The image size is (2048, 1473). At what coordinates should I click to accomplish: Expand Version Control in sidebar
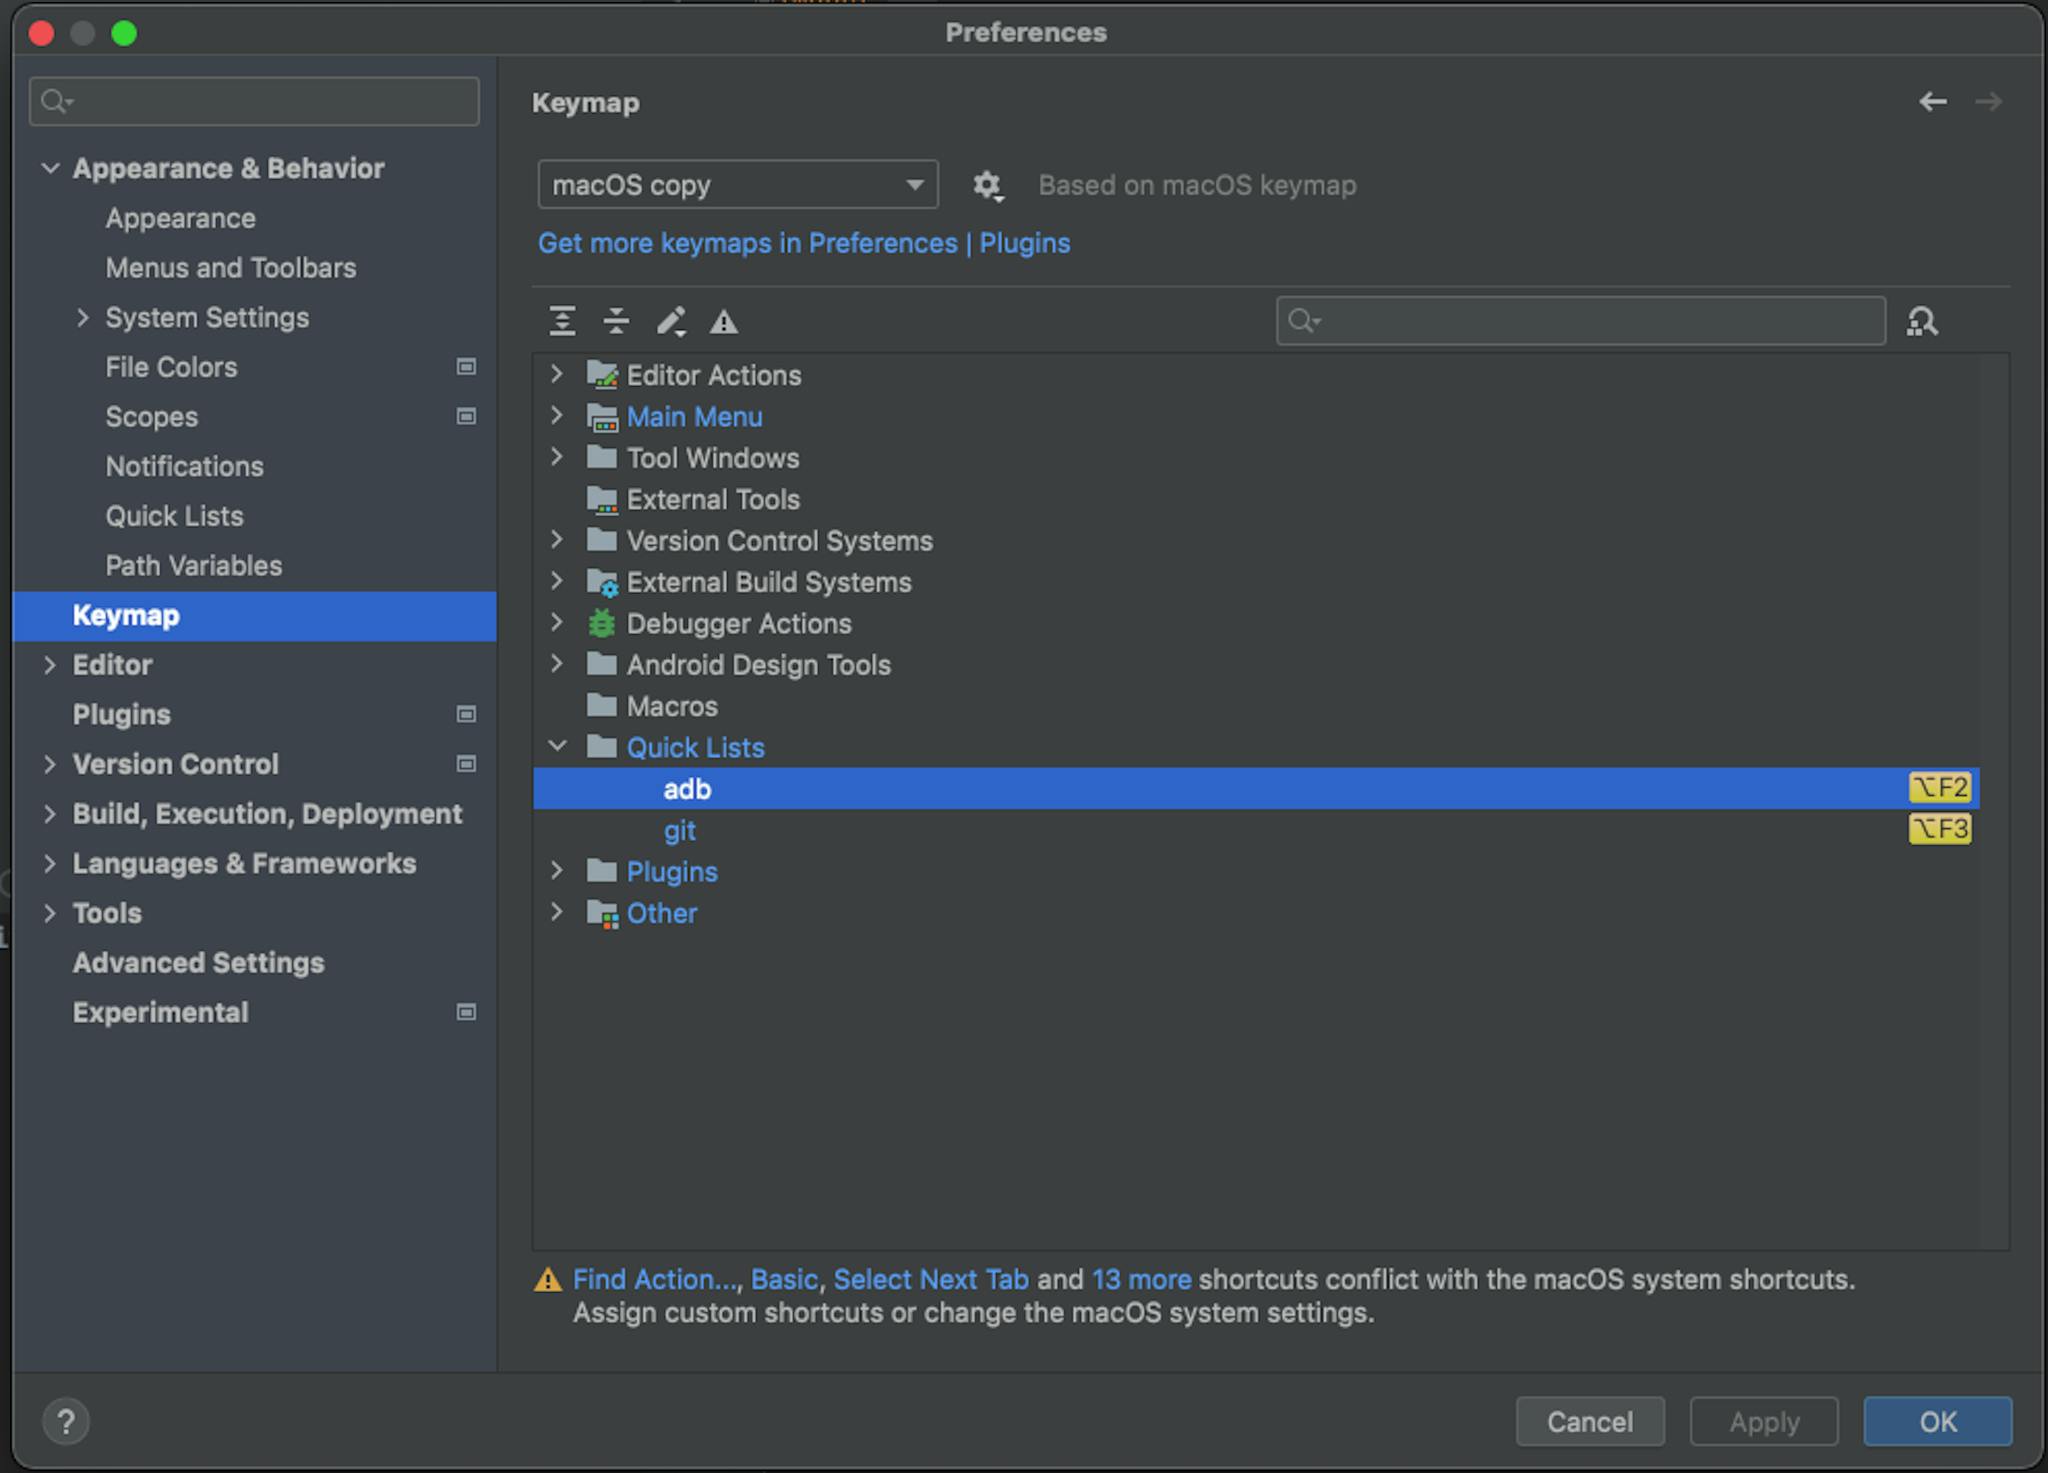49,764
